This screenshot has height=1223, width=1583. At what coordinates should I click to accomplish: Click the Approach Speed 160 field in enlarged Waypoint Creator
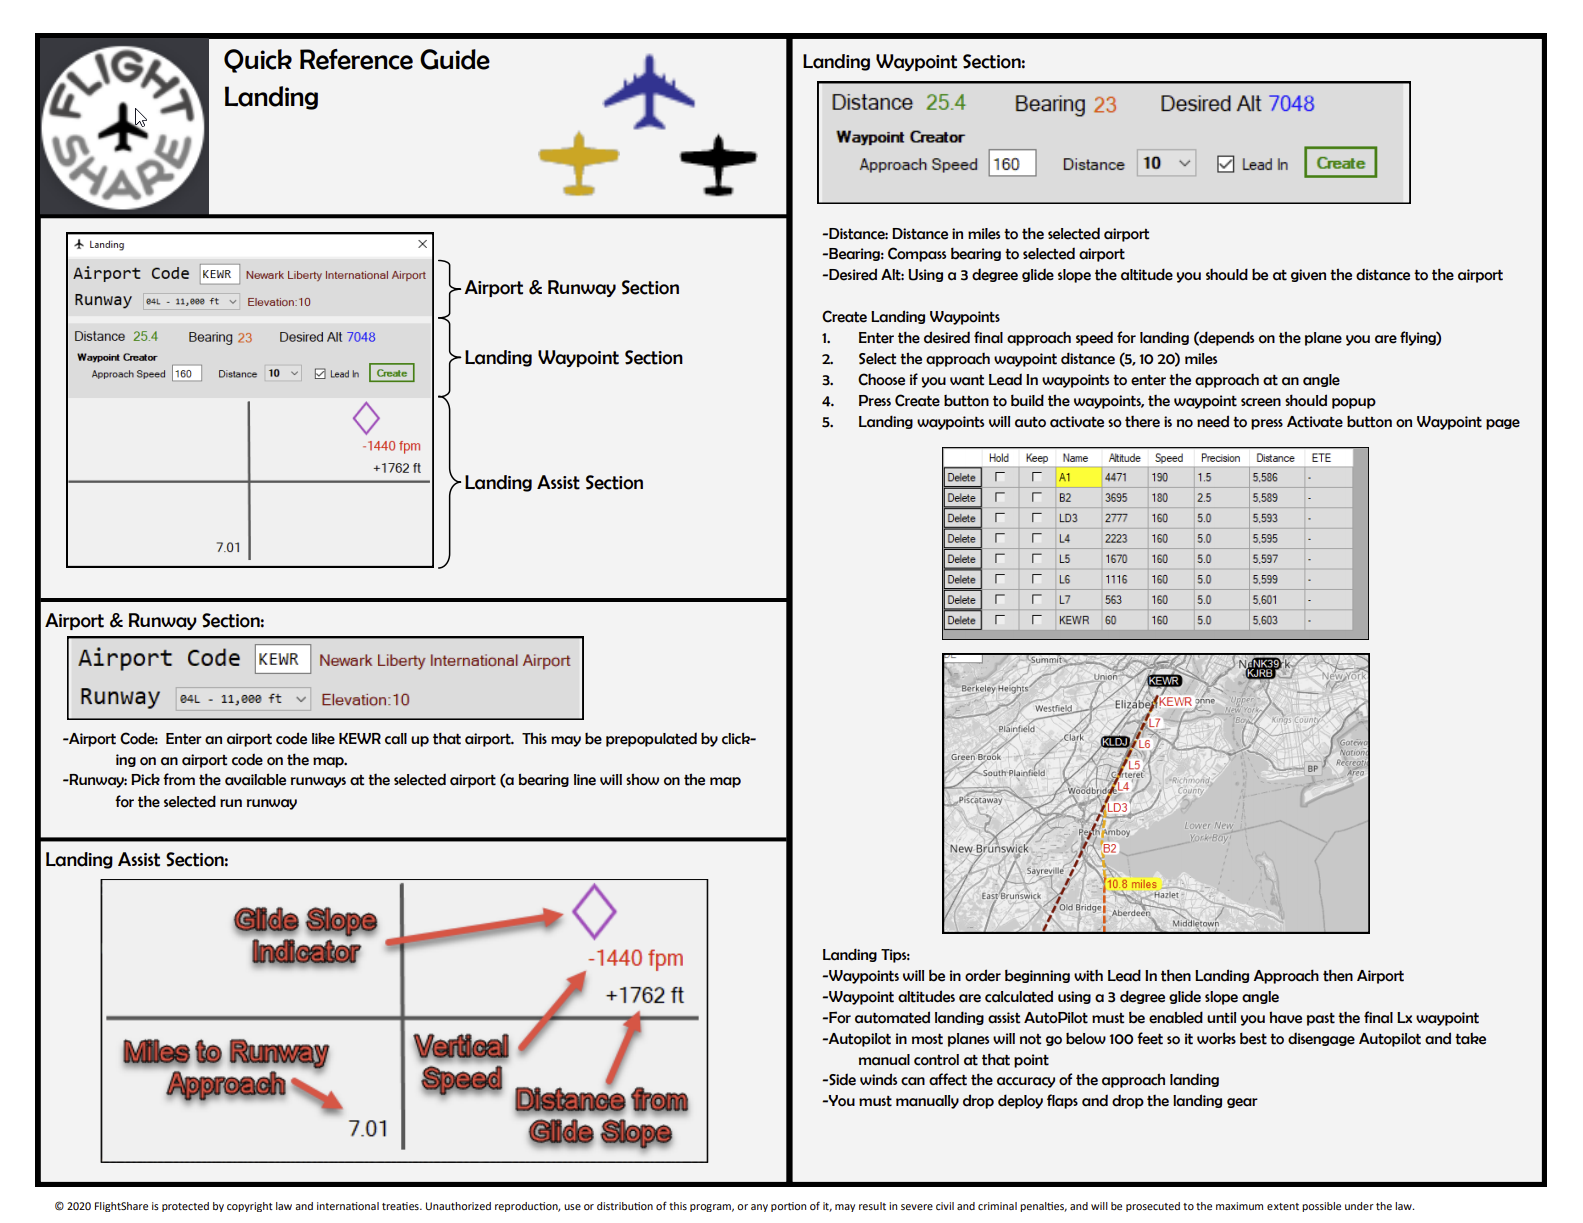pos(1012,164)
